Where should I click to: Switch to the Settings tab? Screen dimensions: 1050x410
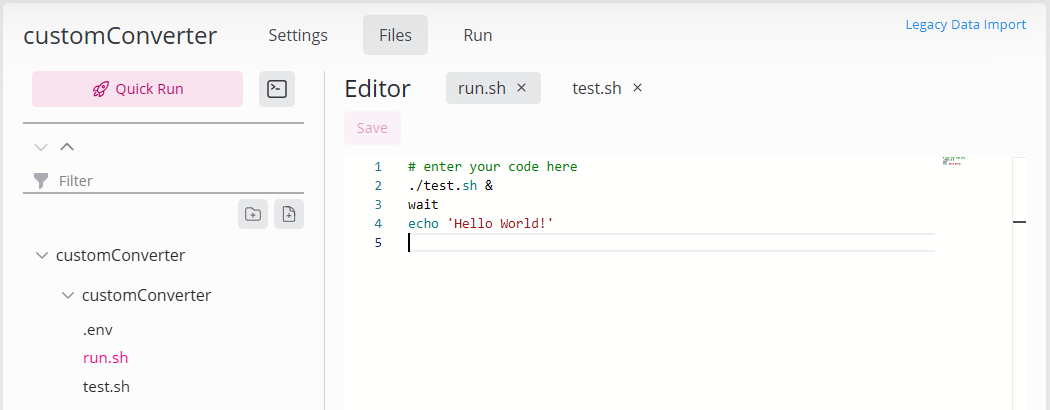[x=298, y=35]
